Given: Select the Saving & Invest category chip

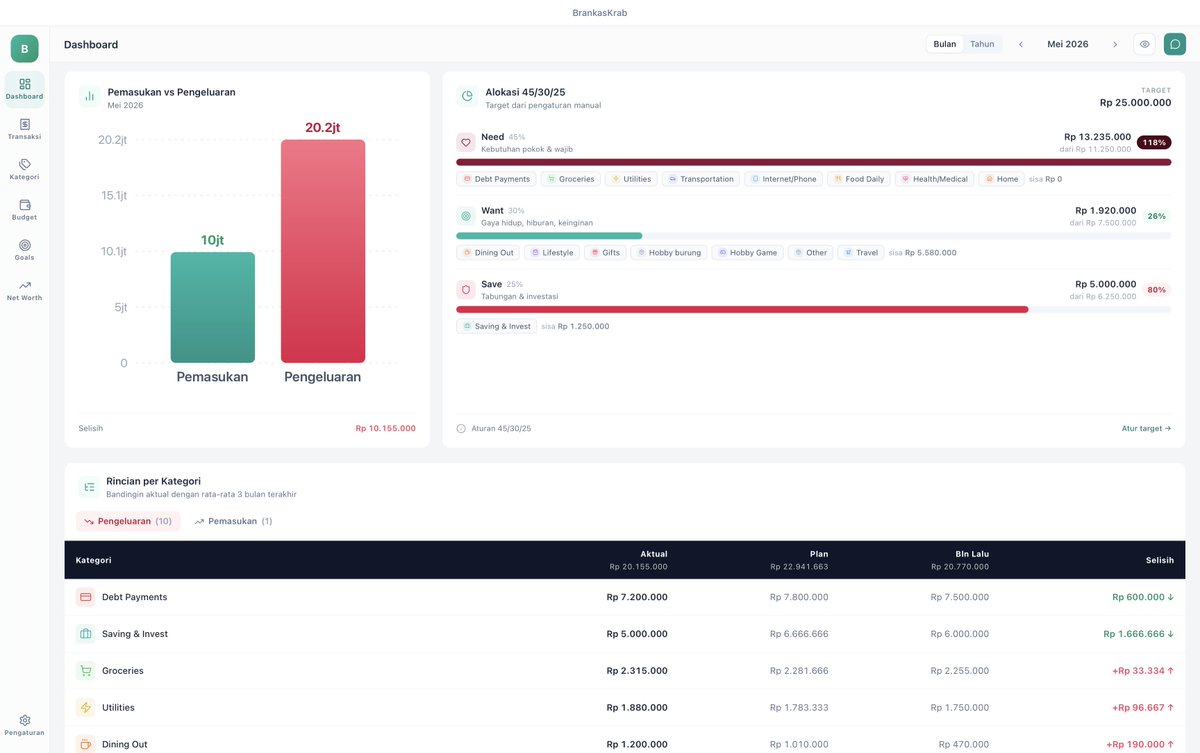Looking at the screenshot, I should click(x=496, y=326).
